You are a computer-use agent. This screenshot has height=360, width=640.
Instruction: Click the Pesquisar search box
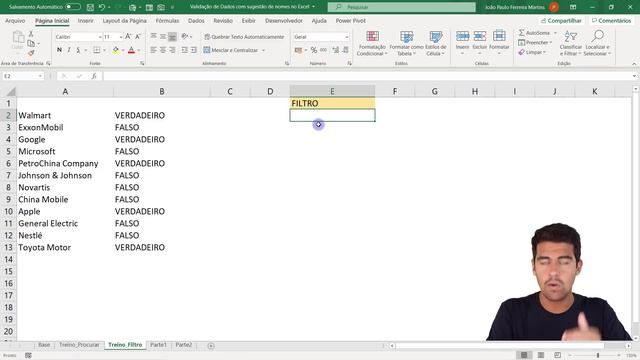coord(402,7)
